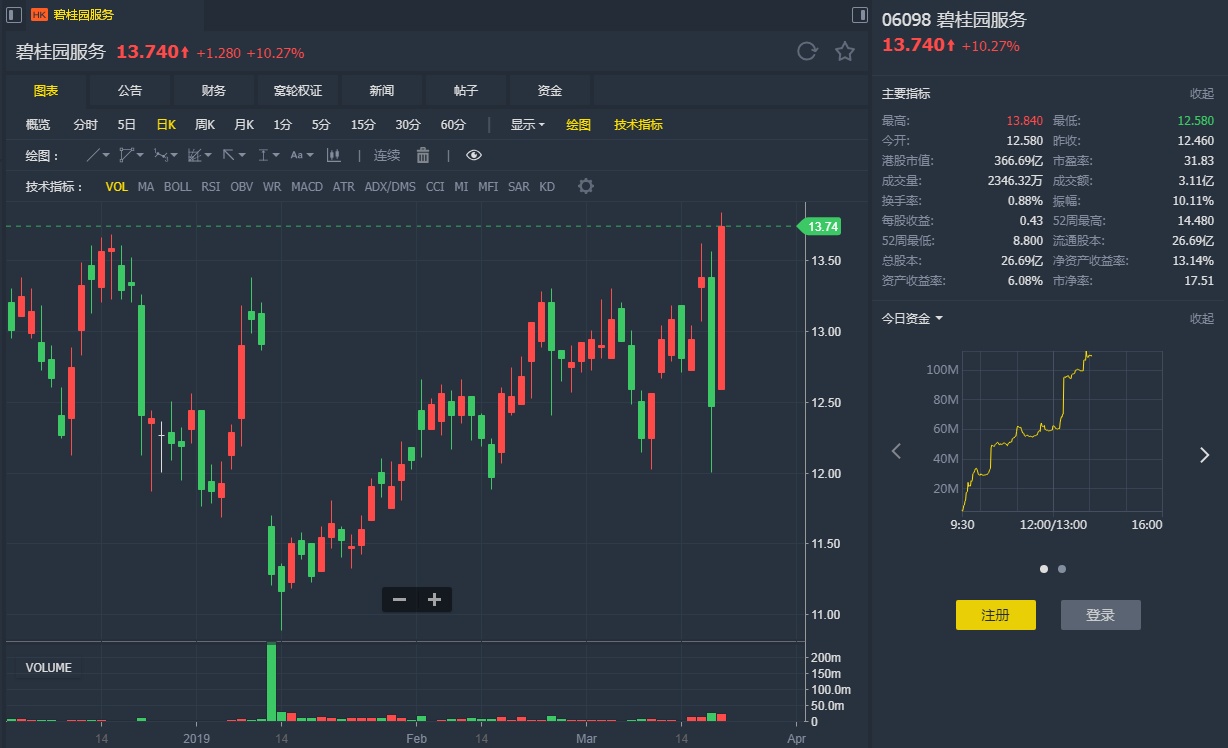
Task: Zoom in chart with plus button
Action: (x=434, y=600)
